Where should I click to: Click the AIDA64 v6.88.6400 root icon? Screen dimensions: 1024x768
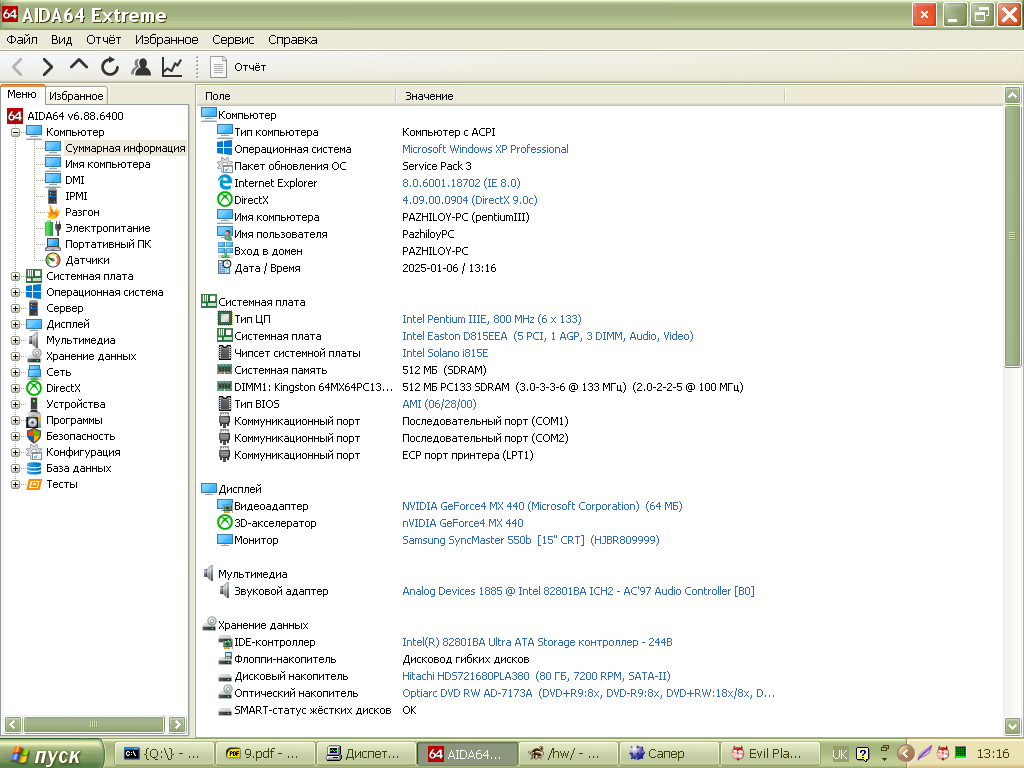15,116
